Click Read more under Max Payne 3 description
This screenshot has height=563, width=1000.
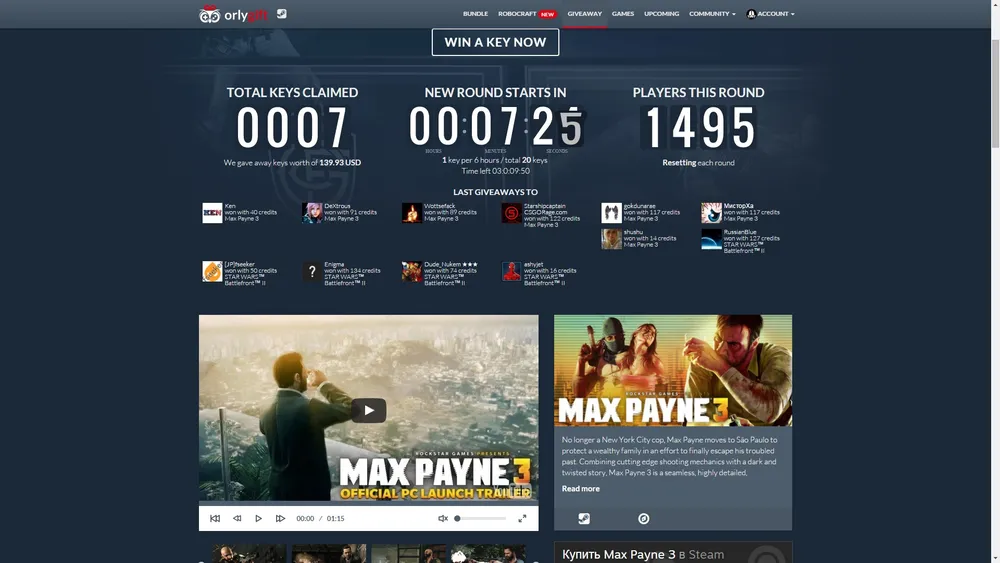pyautogui.click(x=581, y=489)
